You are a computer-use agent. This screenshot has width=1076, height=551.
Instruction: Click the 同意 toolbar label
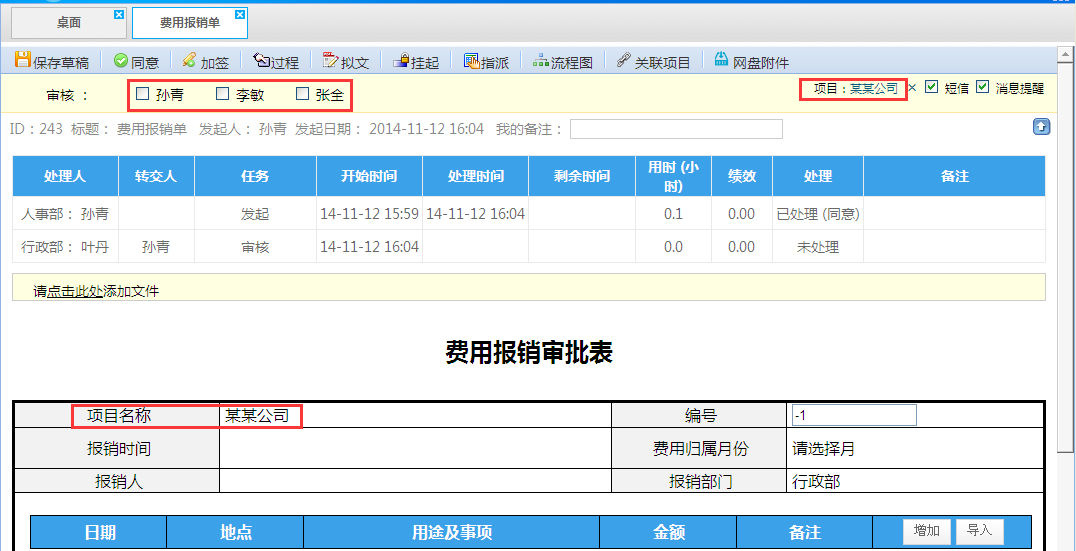point(145,63)
